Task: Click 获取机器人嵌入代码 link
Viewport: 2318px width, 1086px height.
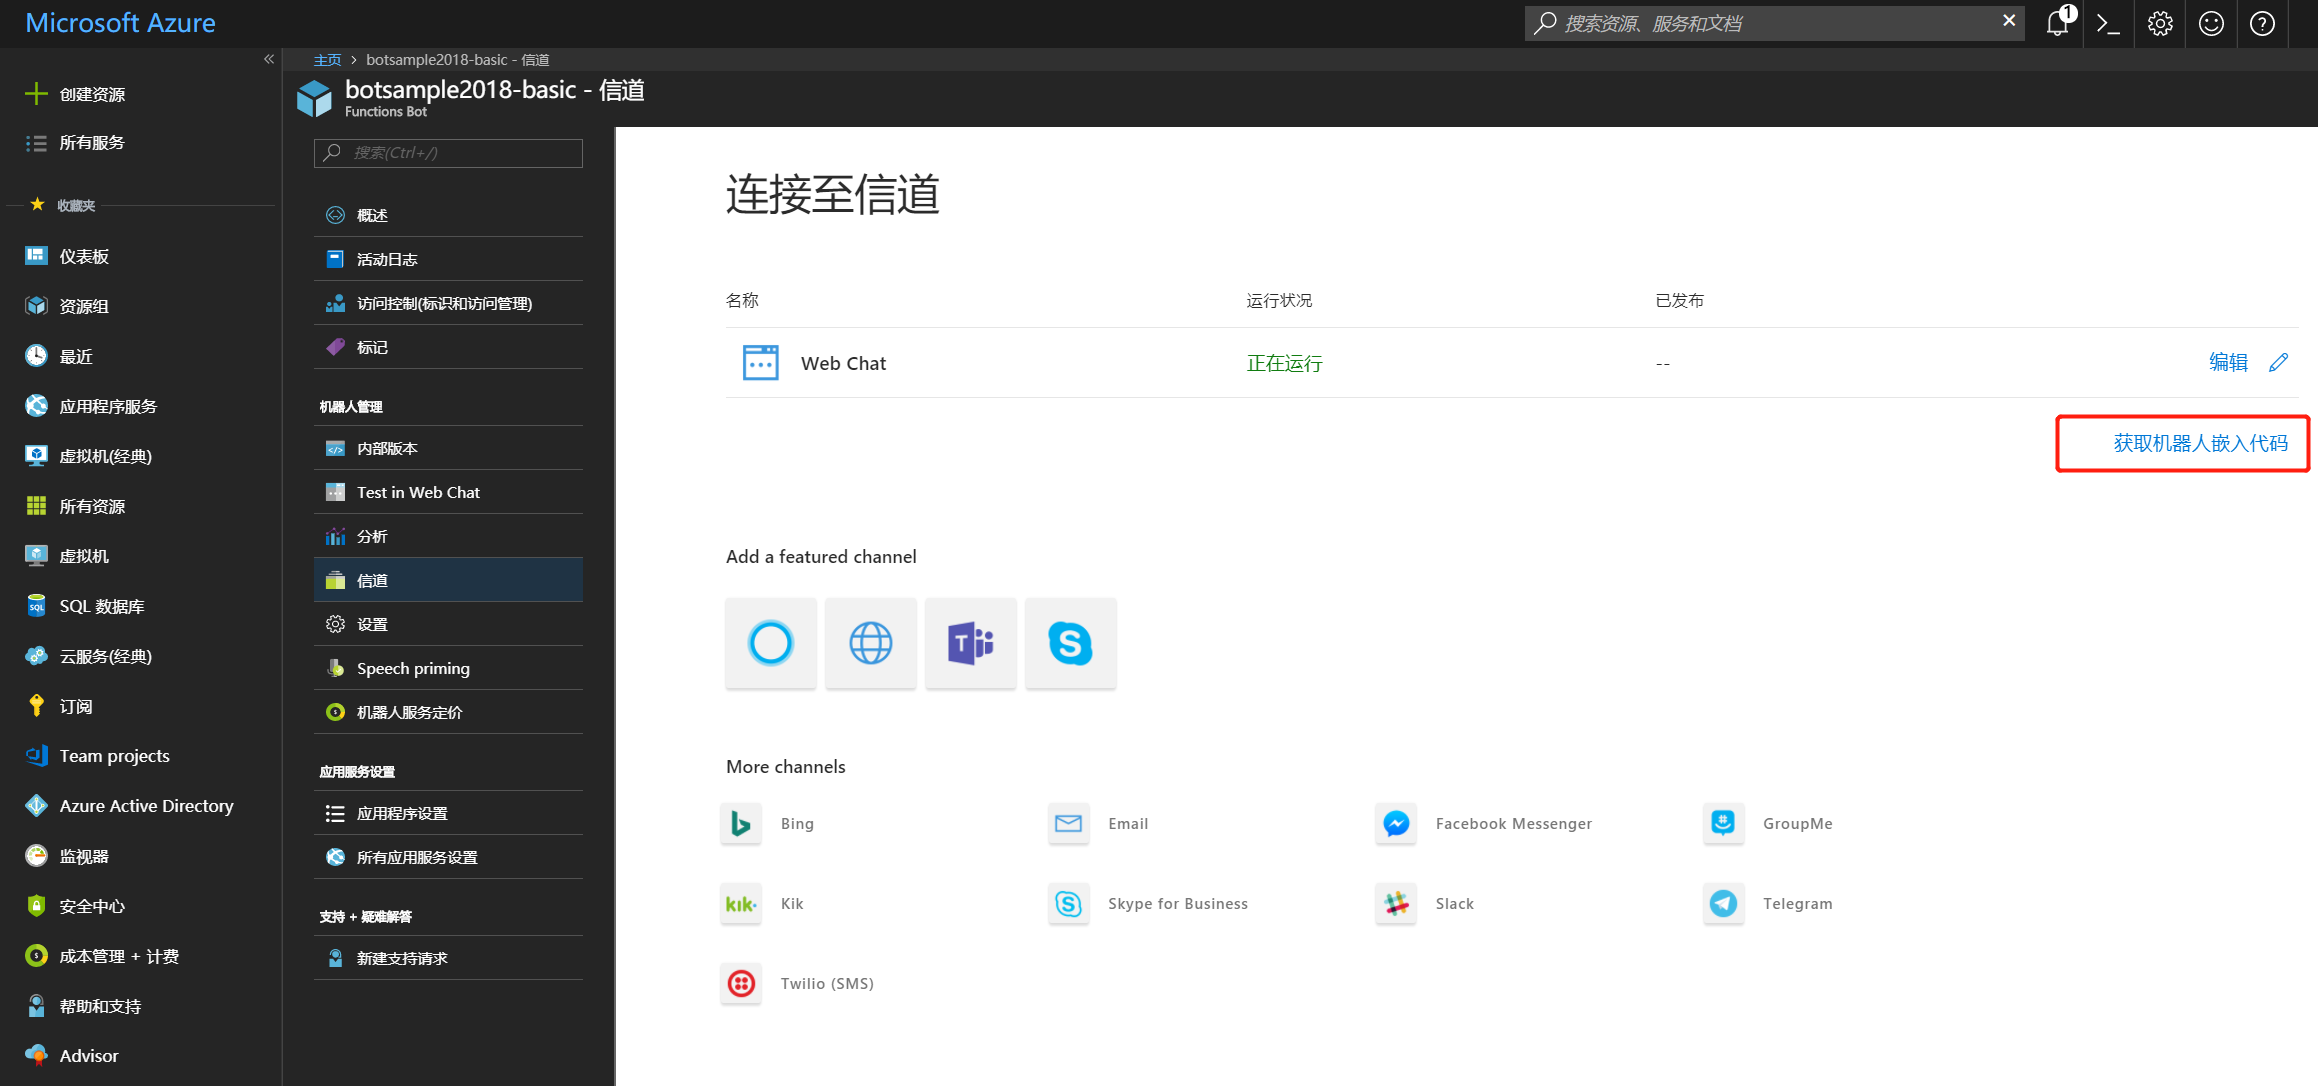Action: point(2200,443)
